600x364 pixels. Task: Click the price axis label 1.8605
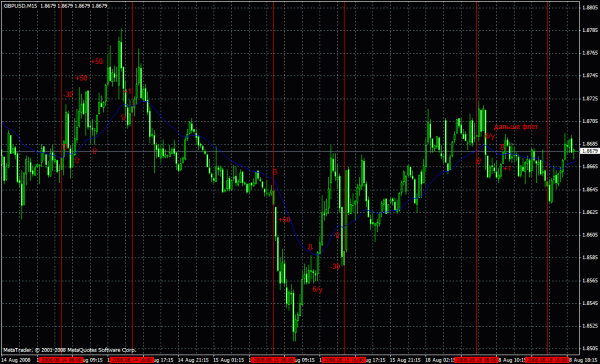(590, 235)
